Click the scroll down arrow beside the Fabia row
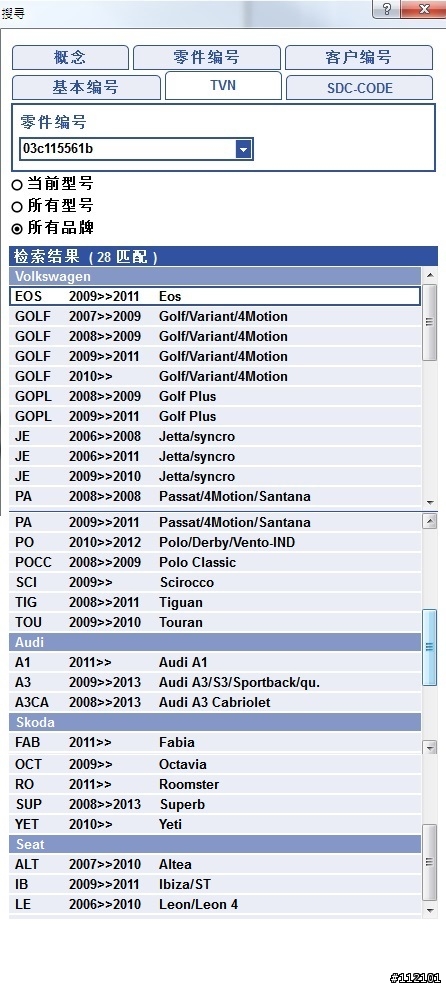Viewport: 446px width, 986px height. pyautogui.click(x=430, y=747)
